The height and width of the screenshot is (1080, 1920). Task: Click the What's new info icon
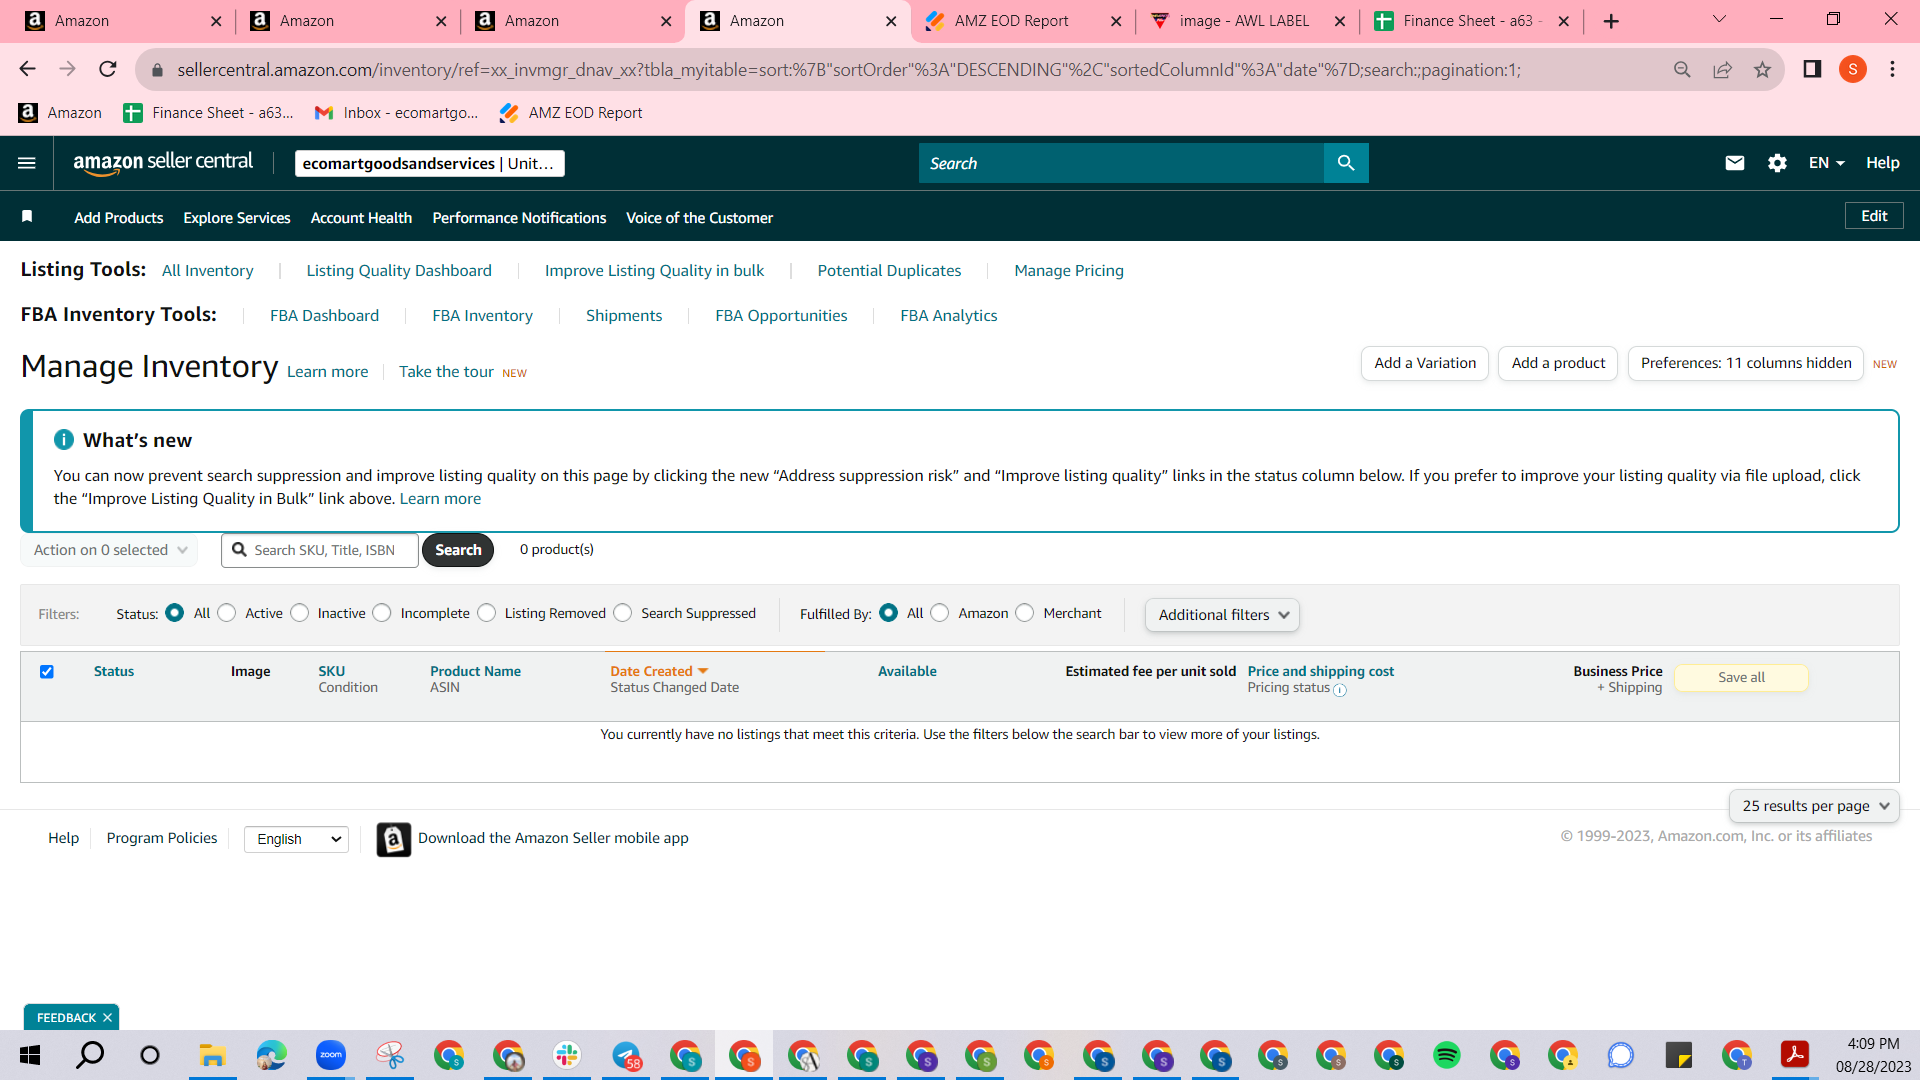pos(64,440)
